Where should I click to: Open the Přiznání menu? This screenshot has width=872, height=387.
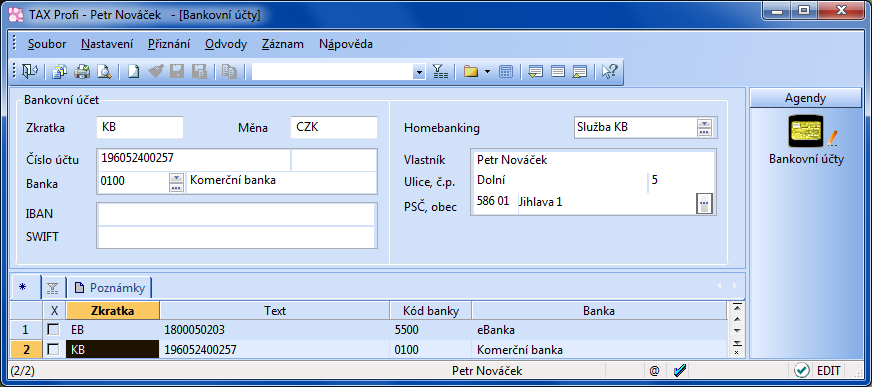(169, 44)
